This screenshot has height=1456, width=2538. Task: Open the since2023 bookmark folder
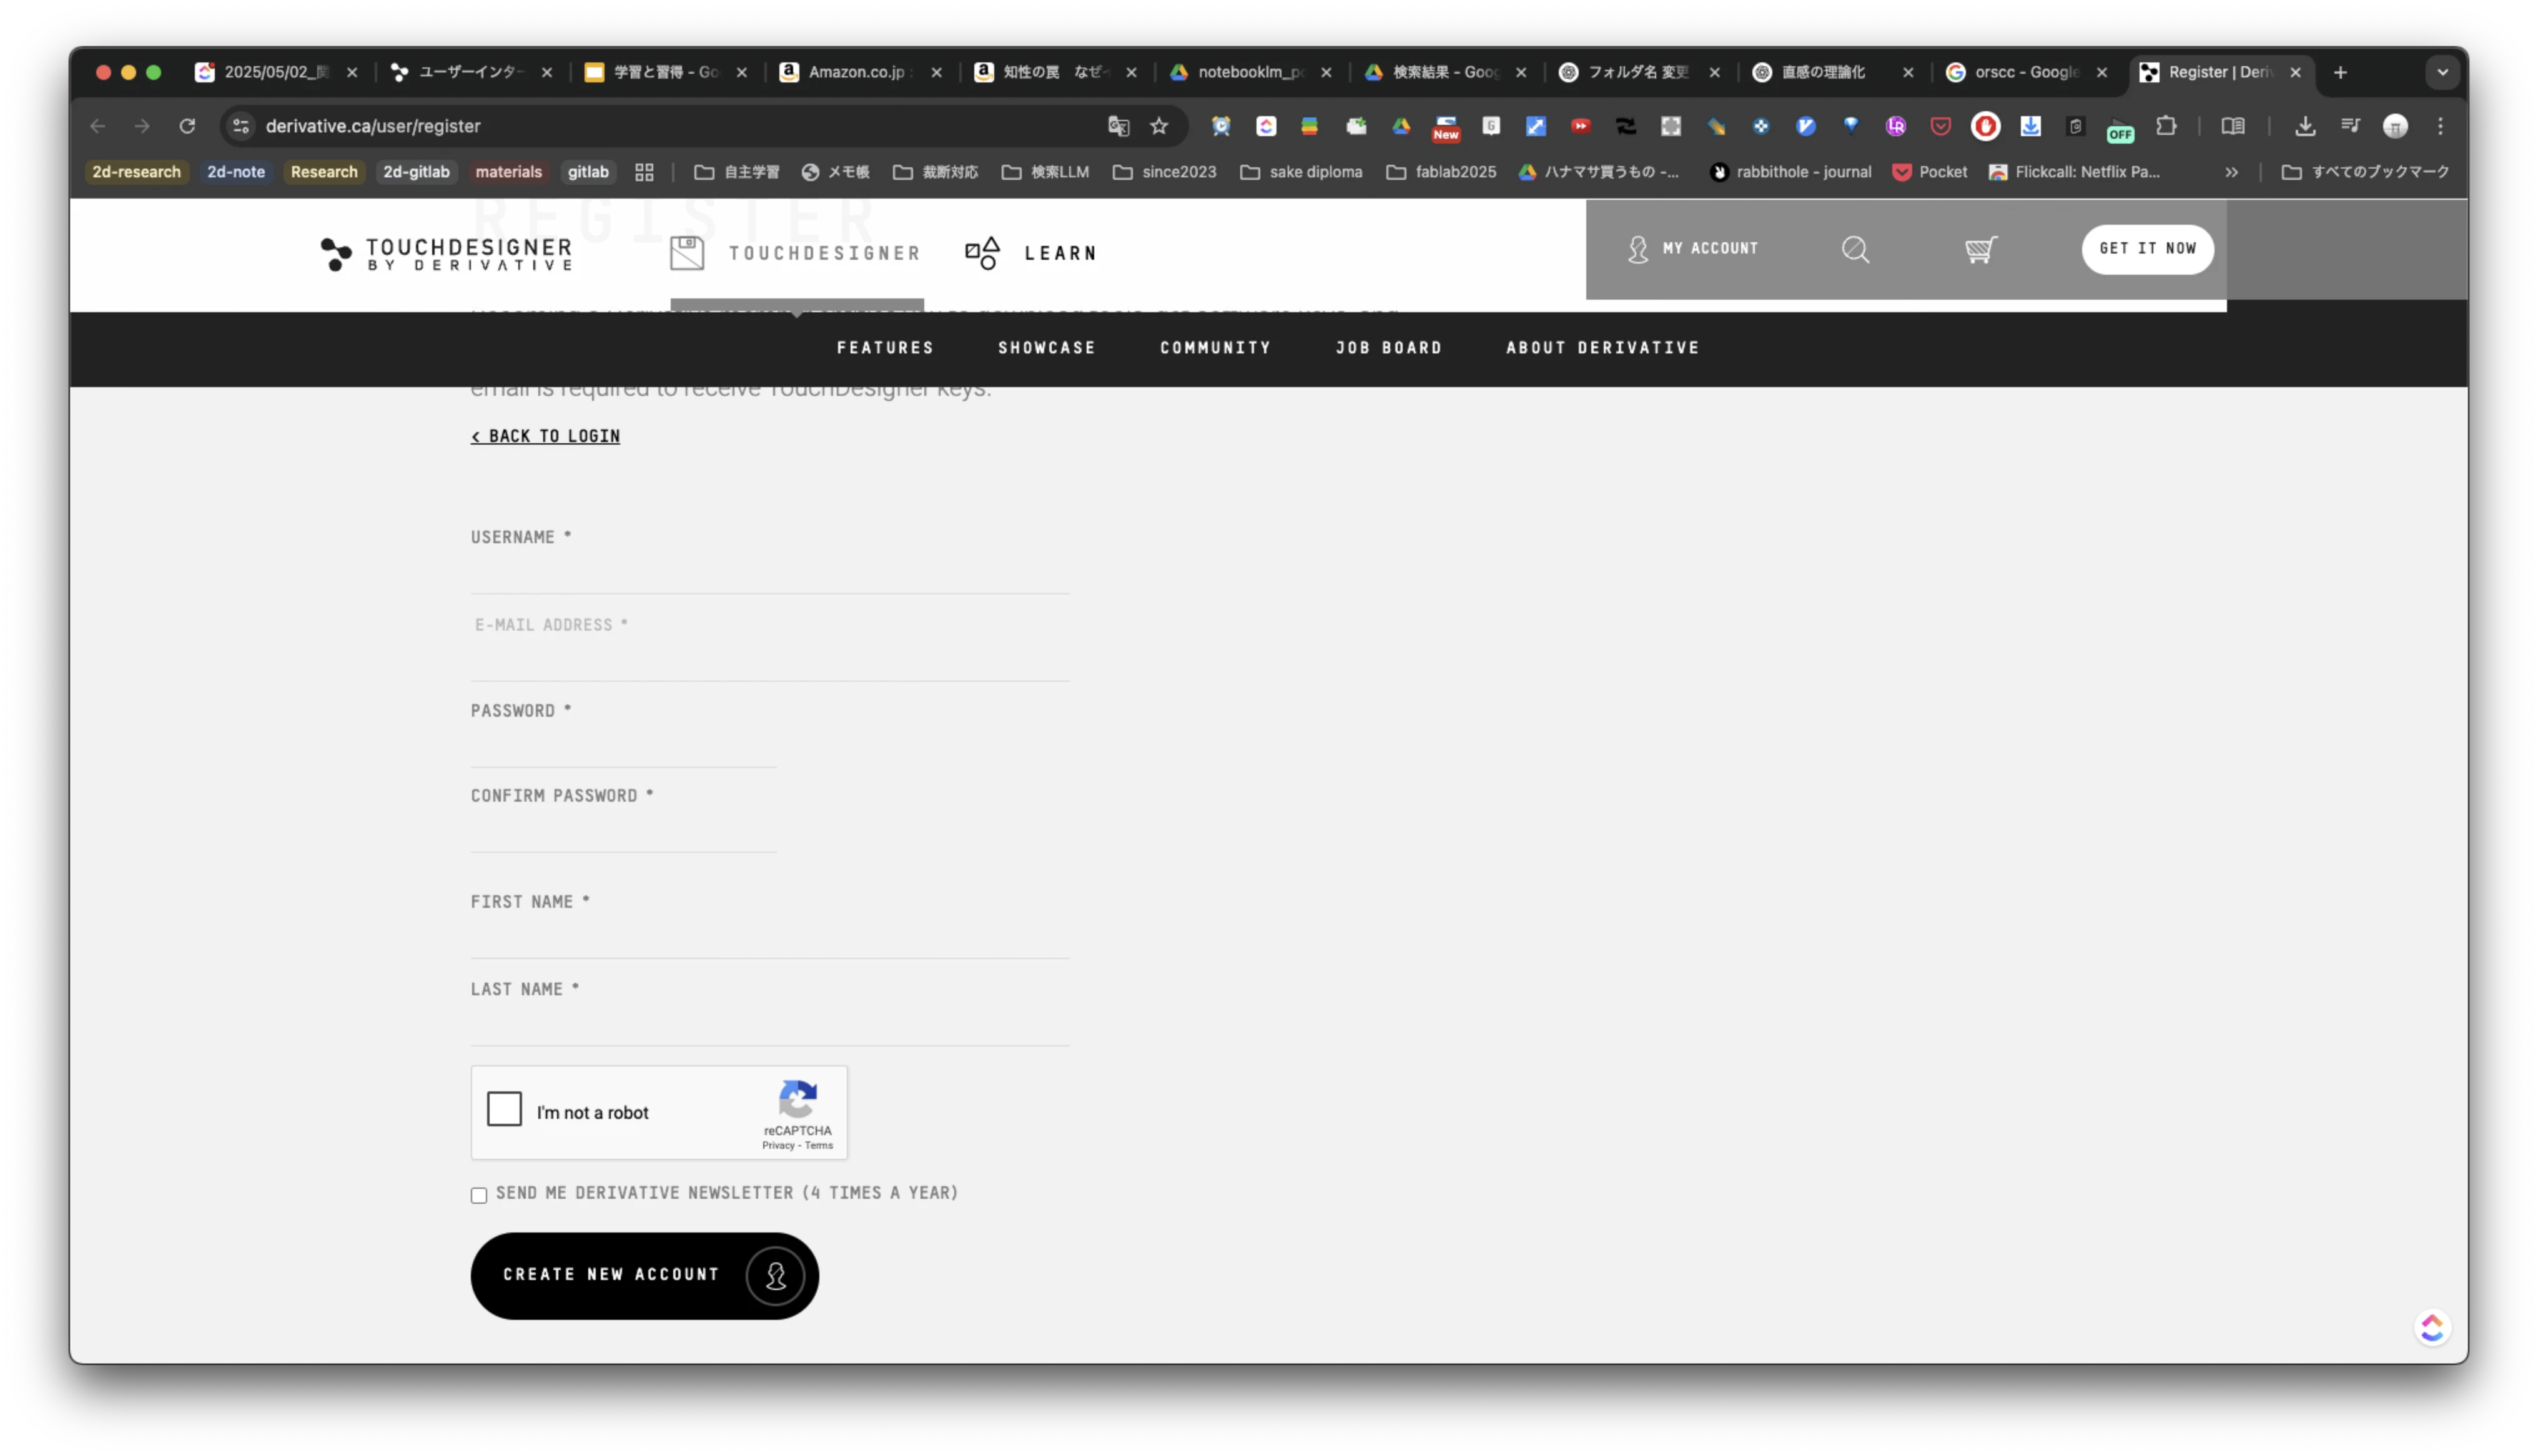1164,172
